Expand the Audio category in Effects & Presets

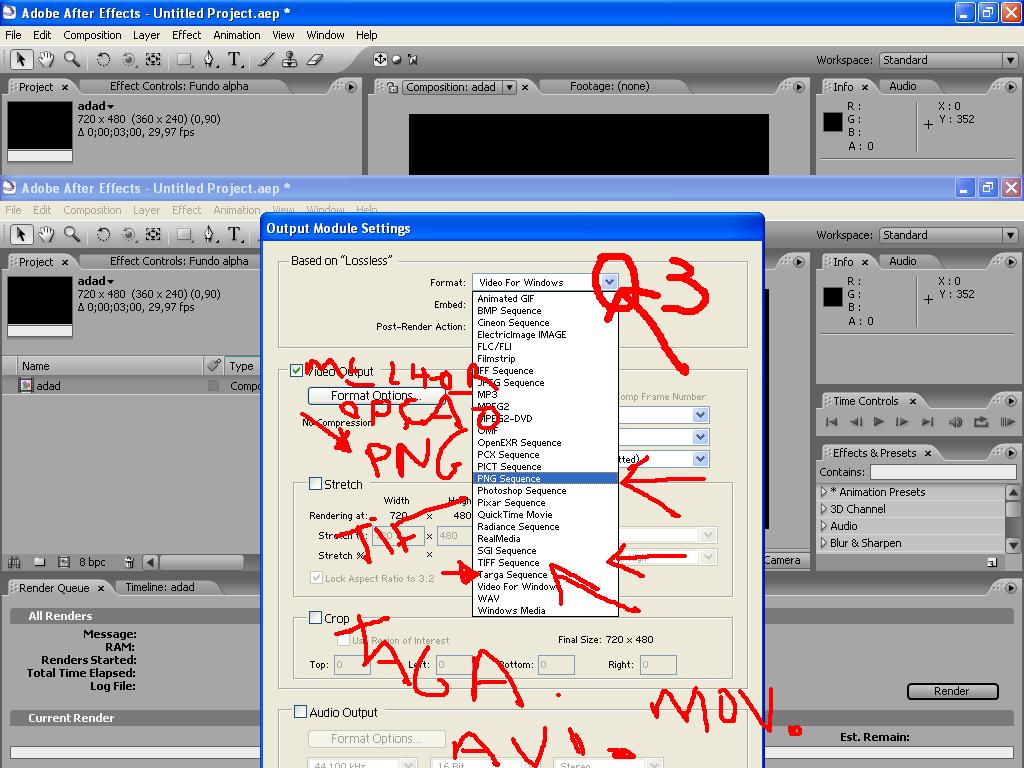click(x=824, y=526)
